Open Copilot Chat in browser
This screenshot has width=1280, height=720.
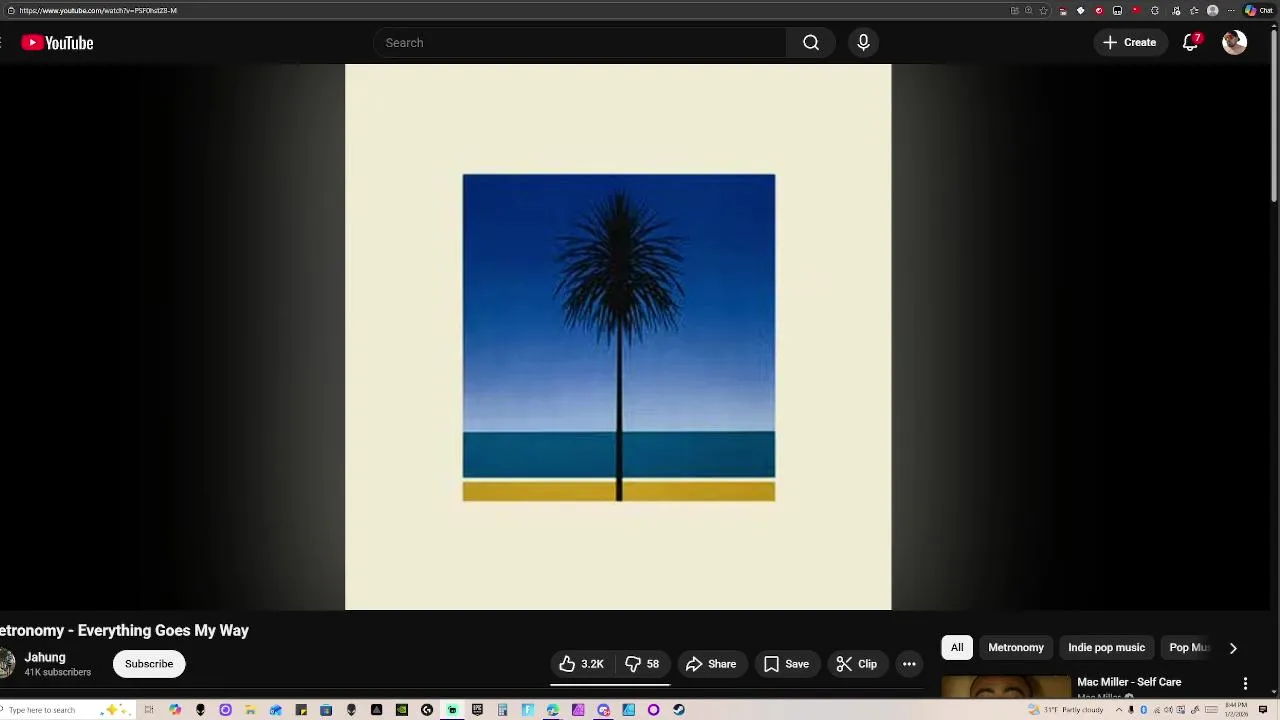[1259, 10]
